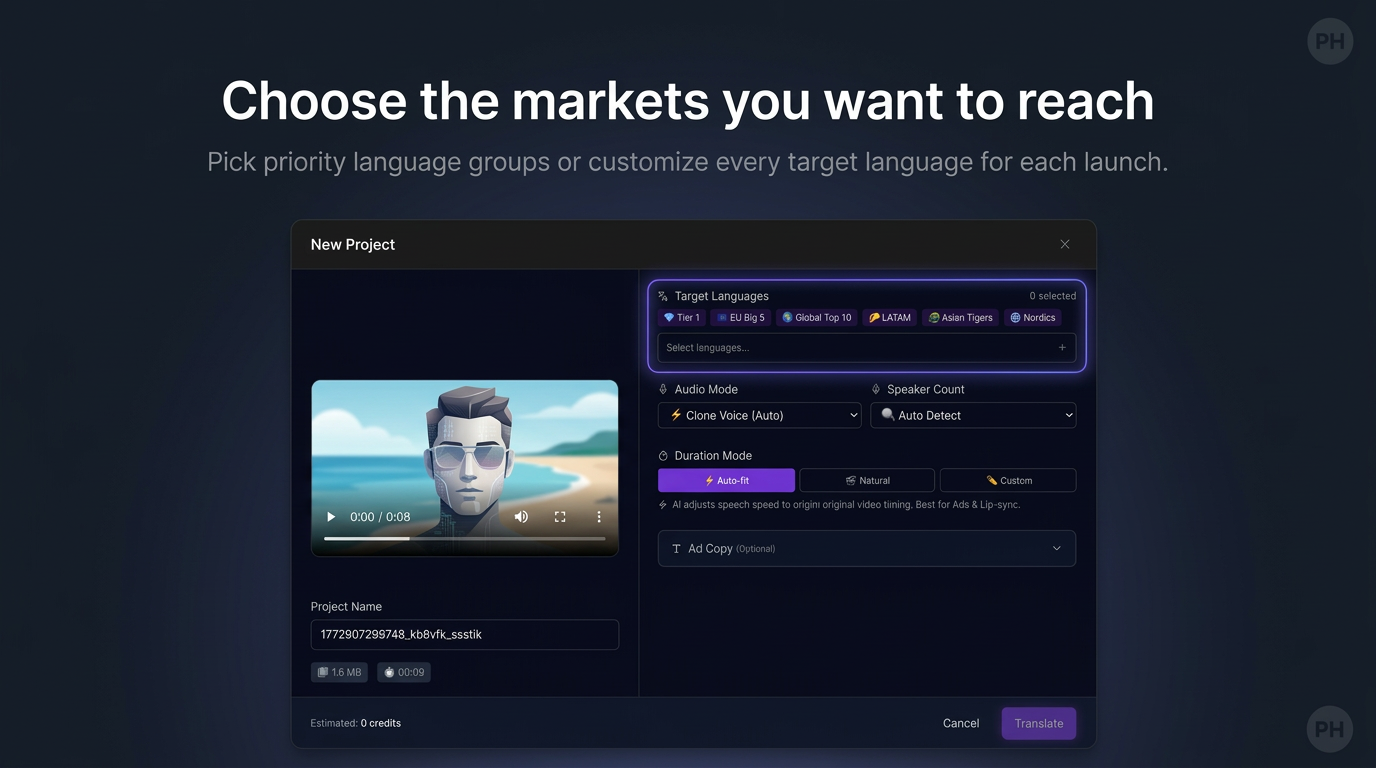Enter fullscreen on the video preview

pyautogui.click(x=560, y=517)
